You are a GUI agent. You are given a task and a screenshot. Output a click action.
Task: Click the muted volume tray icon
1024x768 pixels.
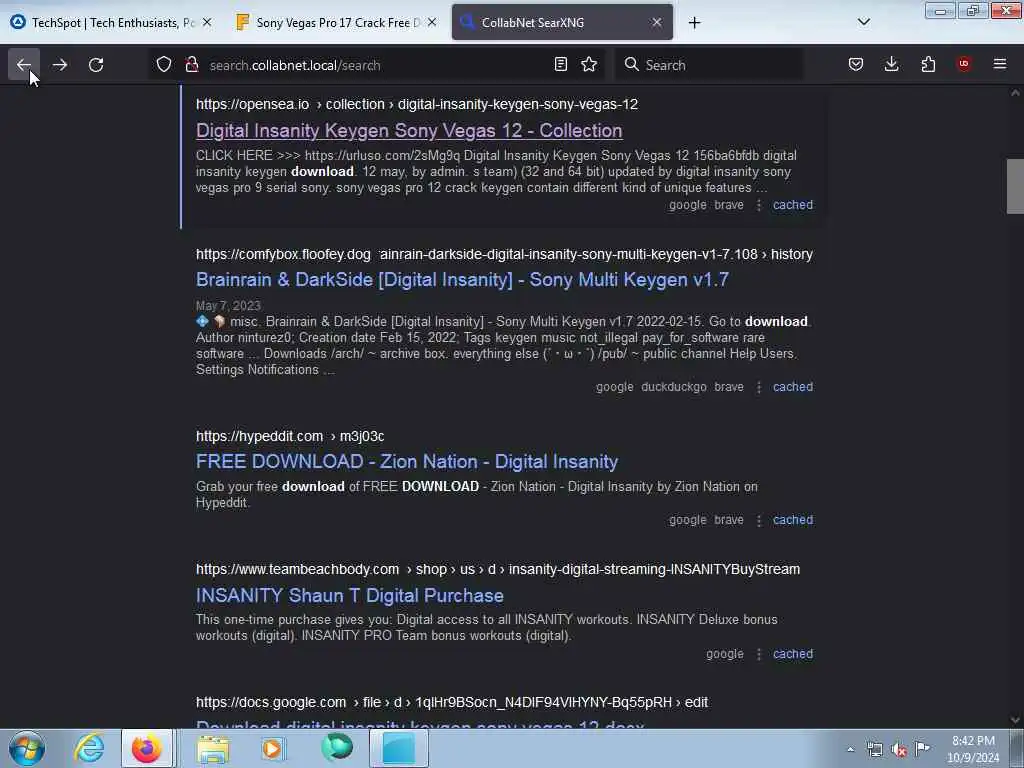pyautogui.click(x=899, y=750)
